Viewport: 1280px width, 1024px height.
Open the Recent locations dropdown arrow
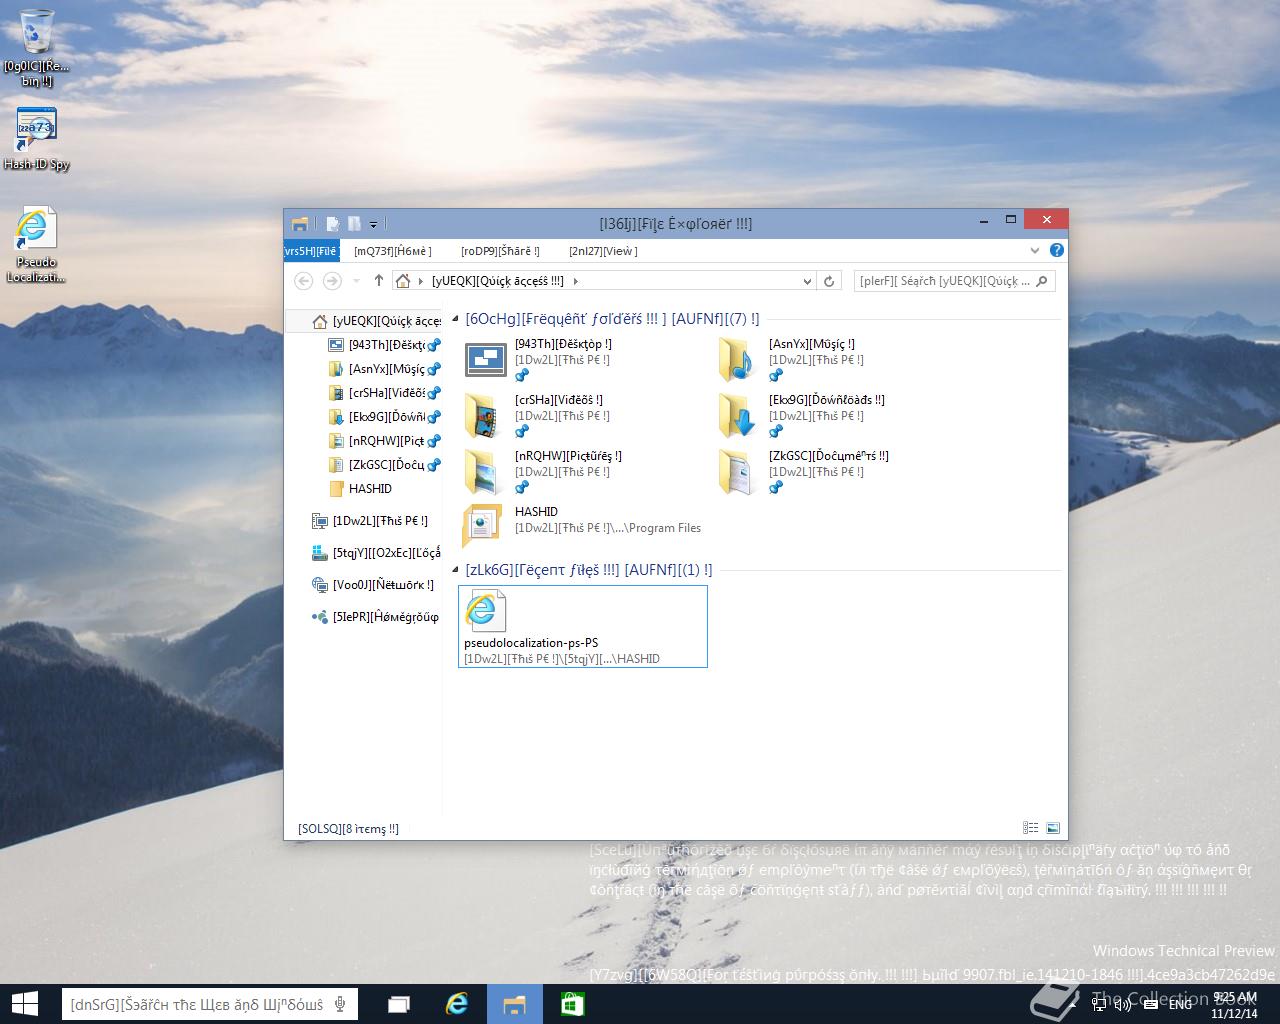coord(354,282)
